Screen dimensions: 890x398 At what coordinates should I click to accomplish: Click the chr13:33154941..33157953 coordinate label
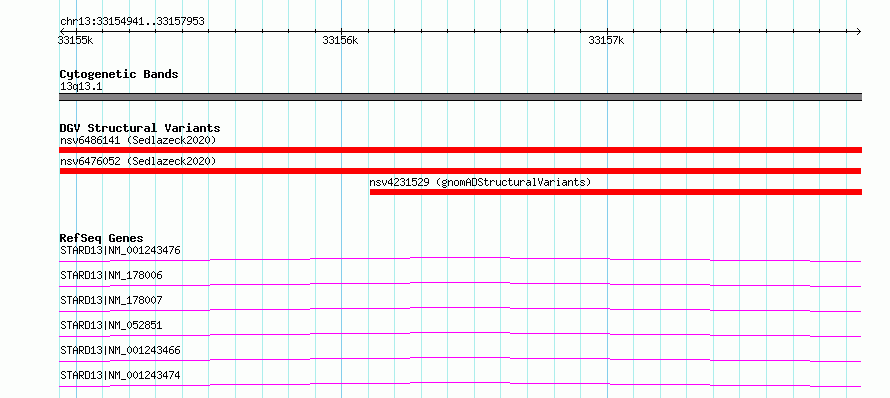(132, 22)
